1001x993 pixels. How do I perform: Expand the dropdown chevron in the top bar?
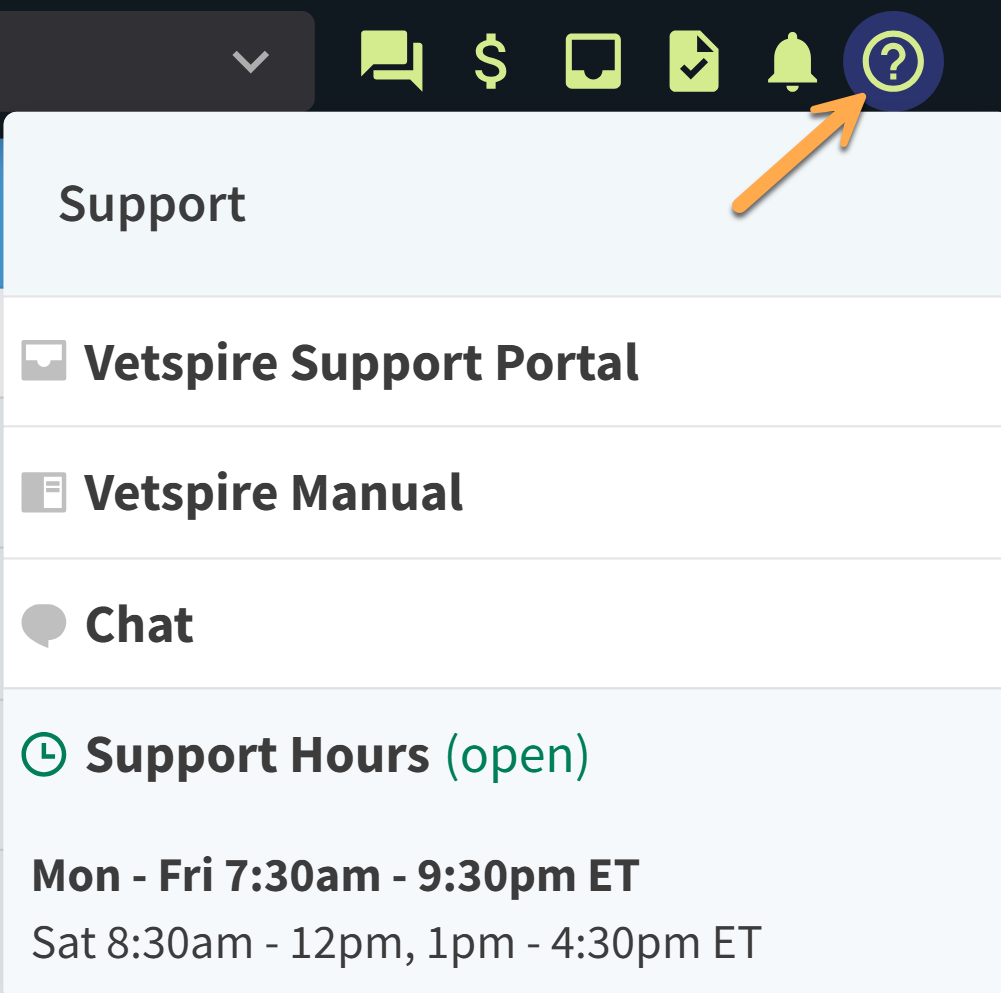pos(250,60)
